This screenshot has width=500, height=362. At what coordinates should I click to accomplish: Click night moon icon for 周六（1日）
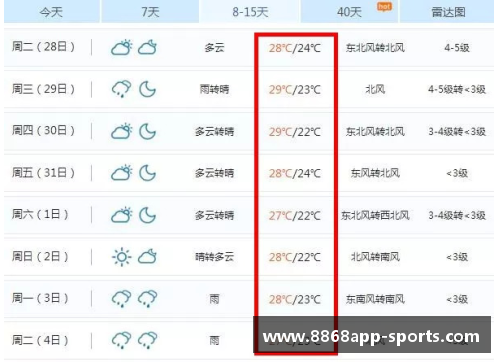[x=147, y=215]
